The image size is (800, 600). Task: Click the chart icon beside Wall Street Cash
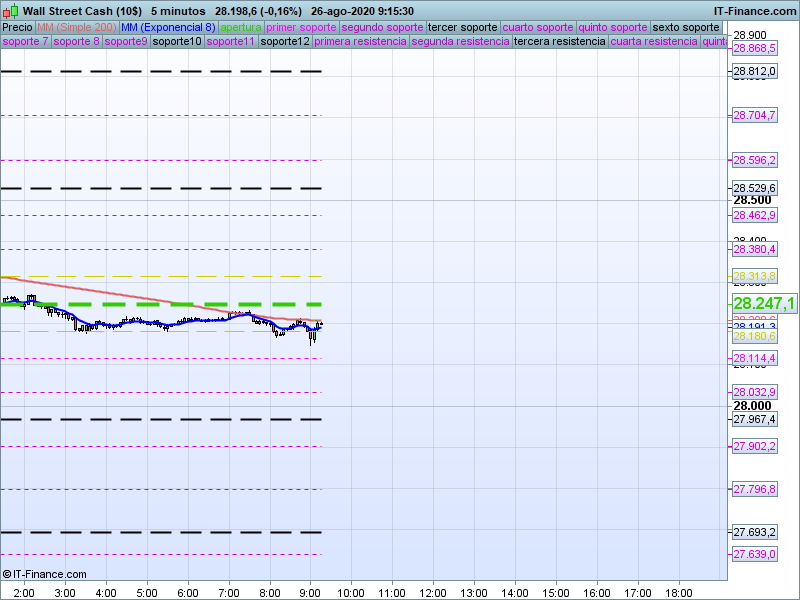[11, 10]
